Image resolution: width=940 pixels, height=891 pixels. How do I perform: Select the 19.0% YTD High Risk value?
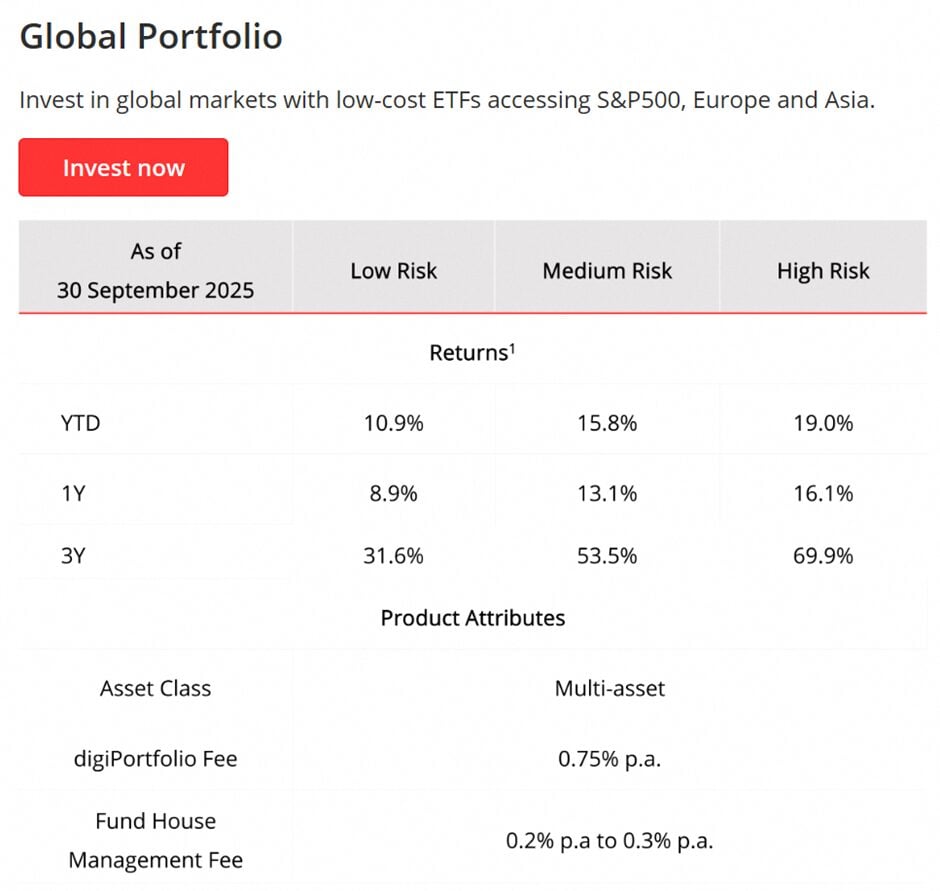(823, 423)
